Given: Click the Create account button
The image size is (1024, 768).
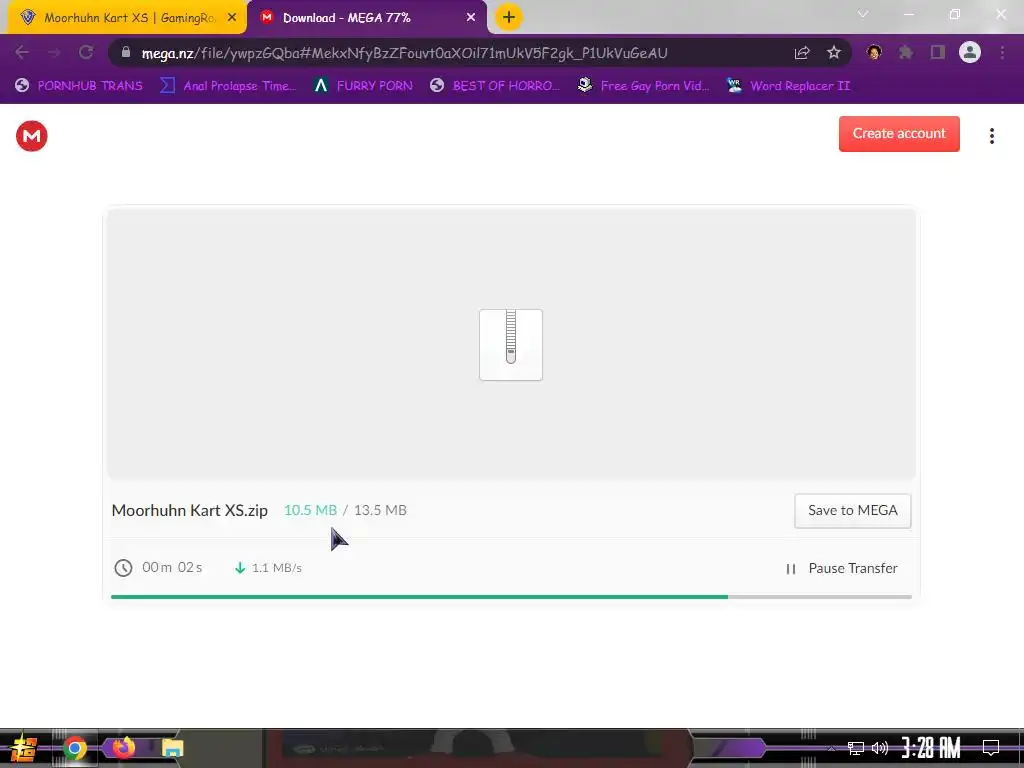Looking at the screenshot, I should (x=899, y=134).
